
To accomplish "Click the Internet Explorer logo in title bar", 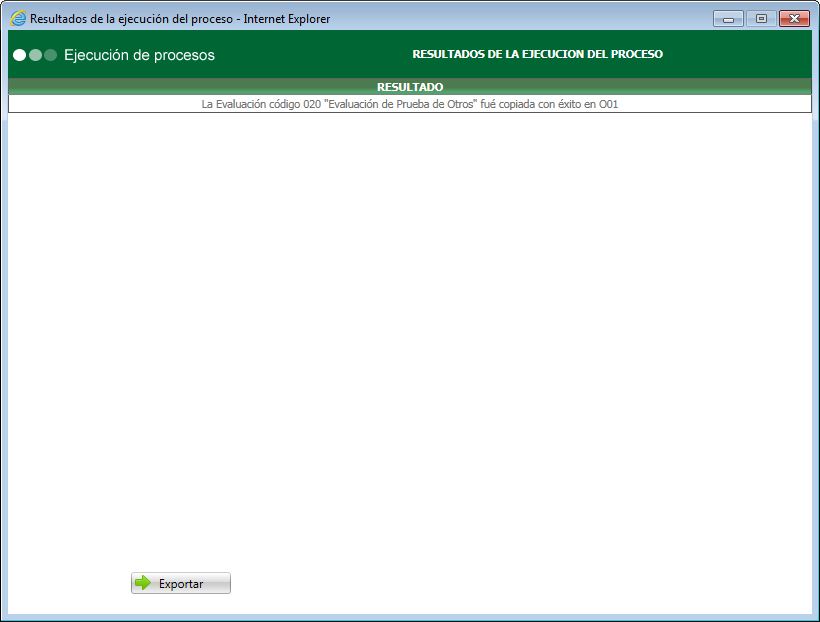I will [x=18, y=19].
